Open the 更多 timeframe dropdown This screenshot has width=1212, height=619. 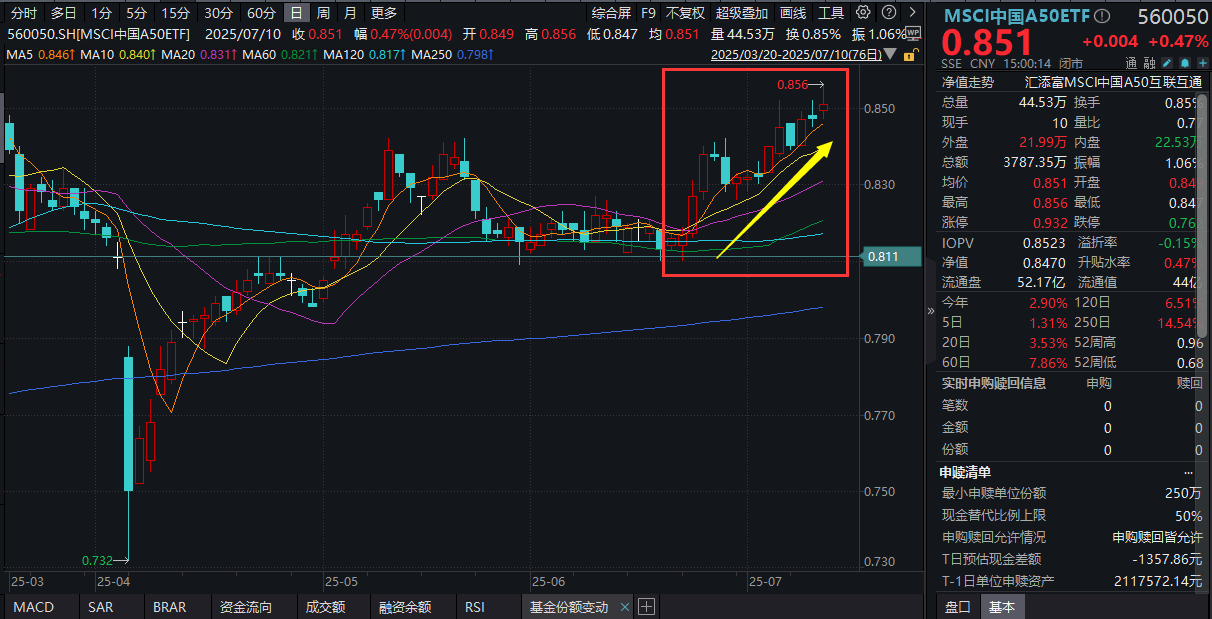click(x=381, y=13)
